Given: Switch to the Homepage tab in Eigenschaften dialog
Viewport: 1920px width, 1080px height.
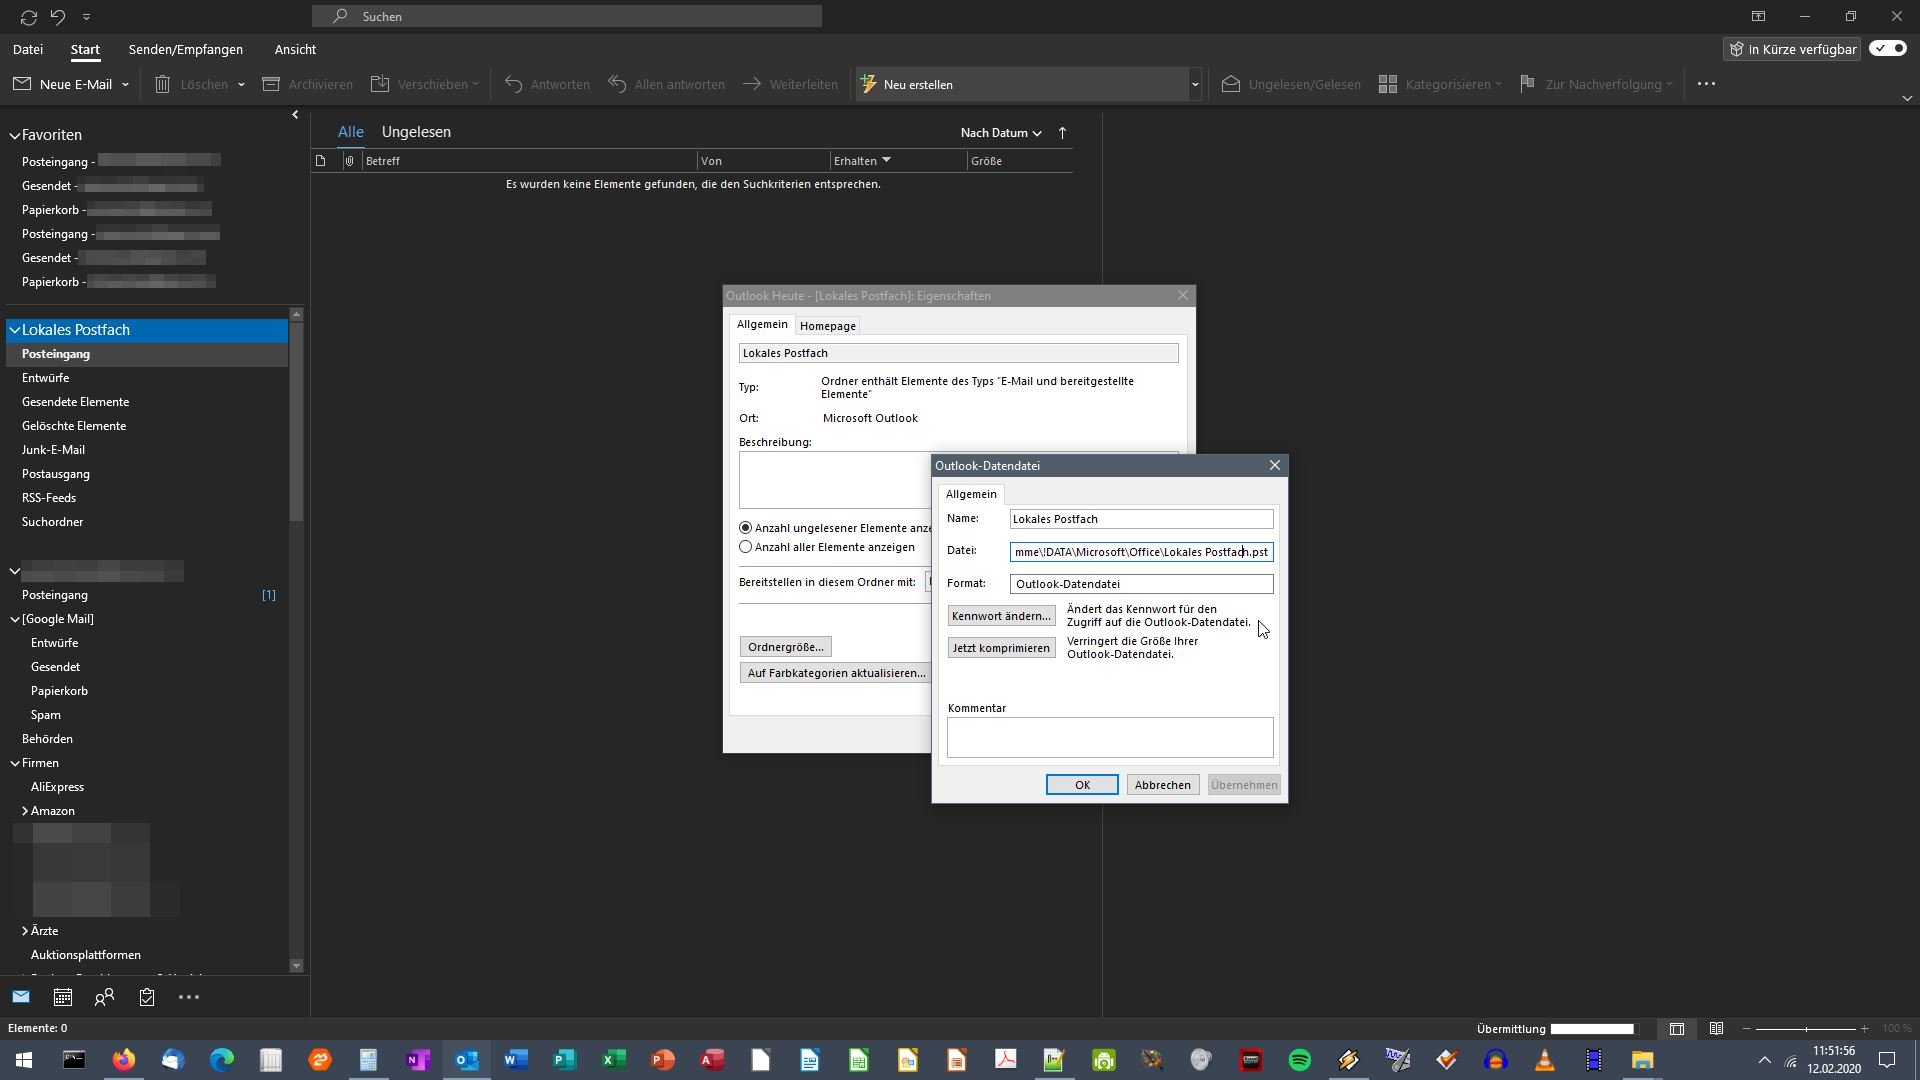Looking at the screenshot, I should point(828,326).
